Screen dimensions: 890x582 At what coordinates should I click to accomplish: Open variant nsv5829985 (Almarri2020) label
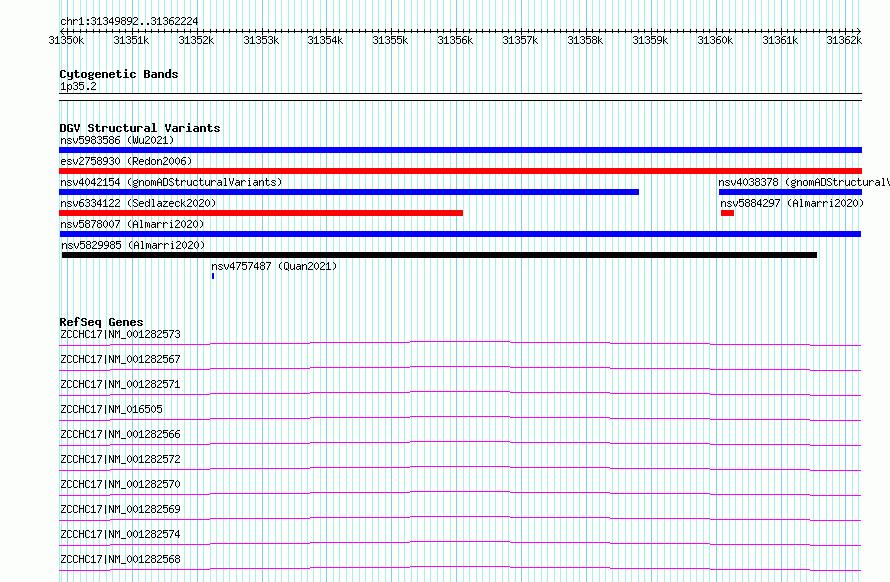tap(133, 245)
